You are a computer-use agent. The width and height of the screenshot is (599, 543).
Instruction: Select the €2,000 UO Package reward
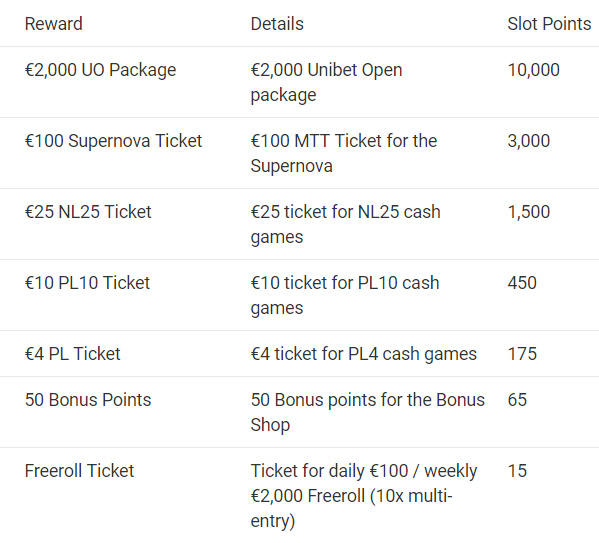100,70
